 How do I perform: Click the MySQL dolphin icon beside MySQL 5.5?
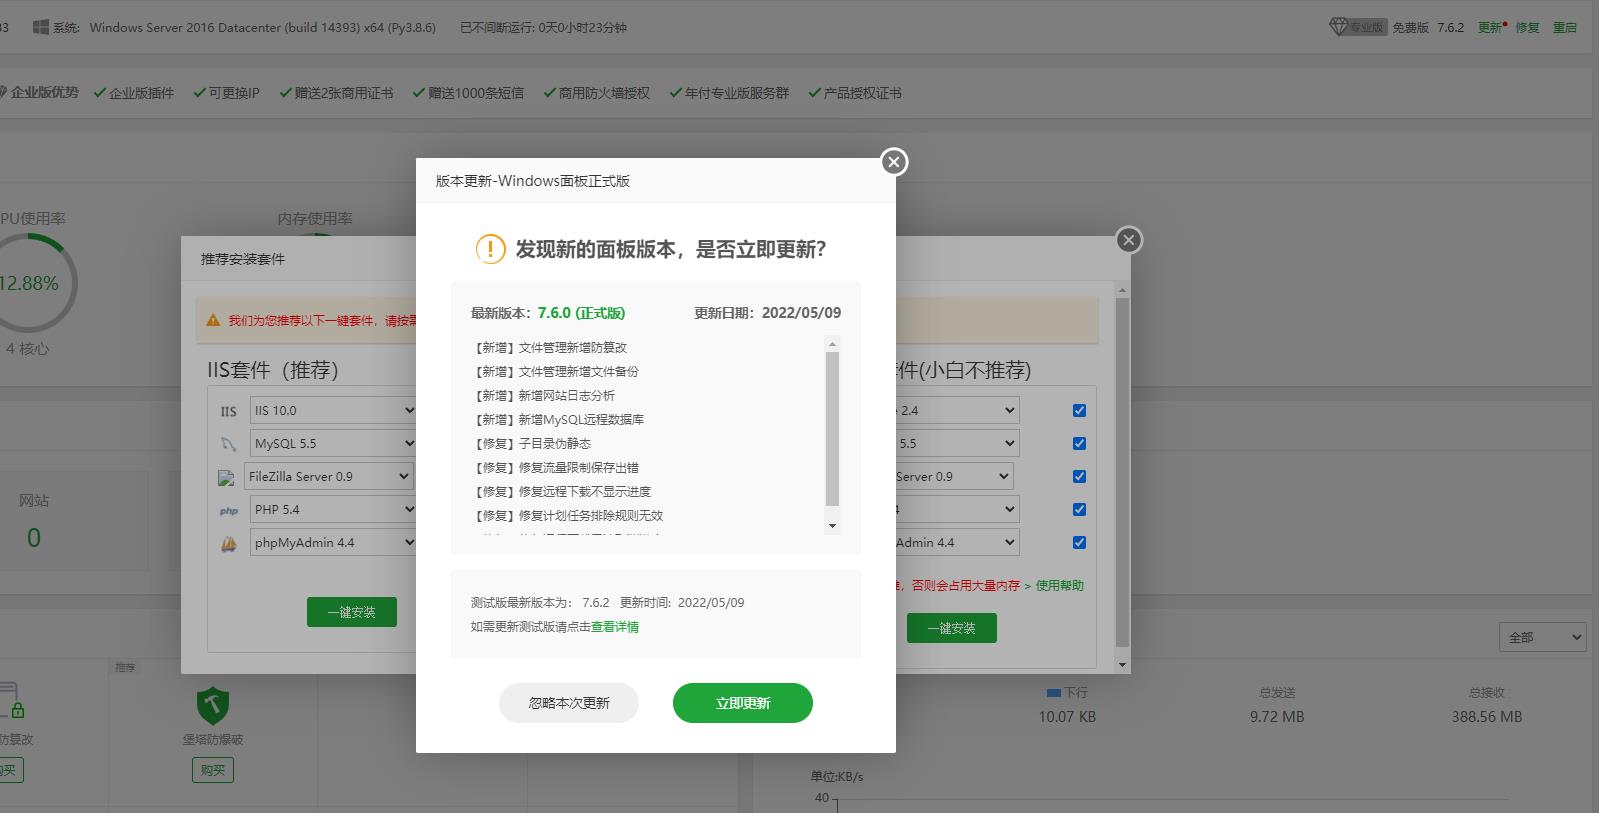tap(229, 444)
